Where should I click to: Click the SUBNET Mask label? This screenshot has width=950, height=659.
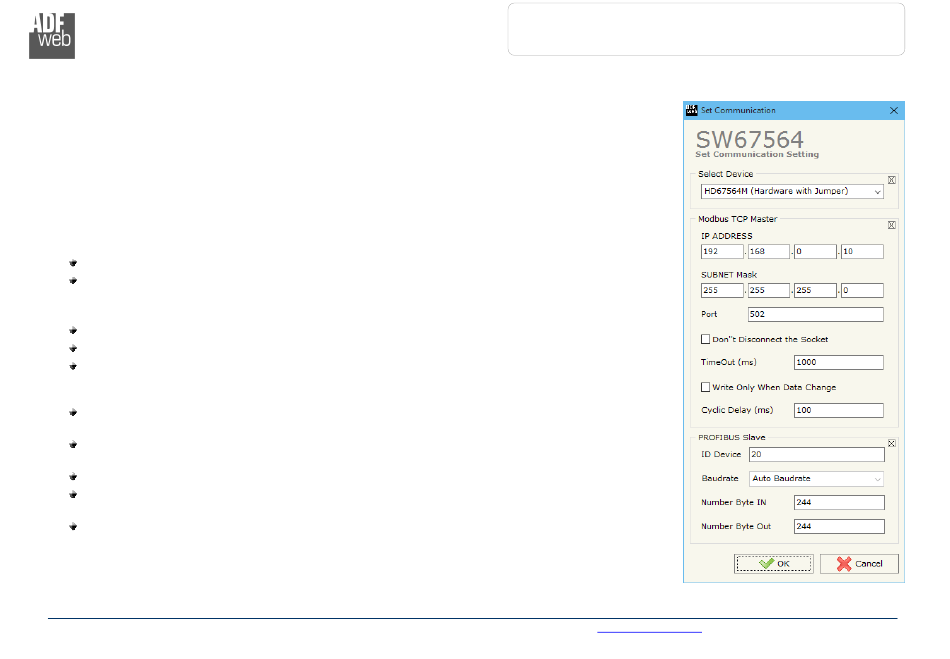pos(729,275)
